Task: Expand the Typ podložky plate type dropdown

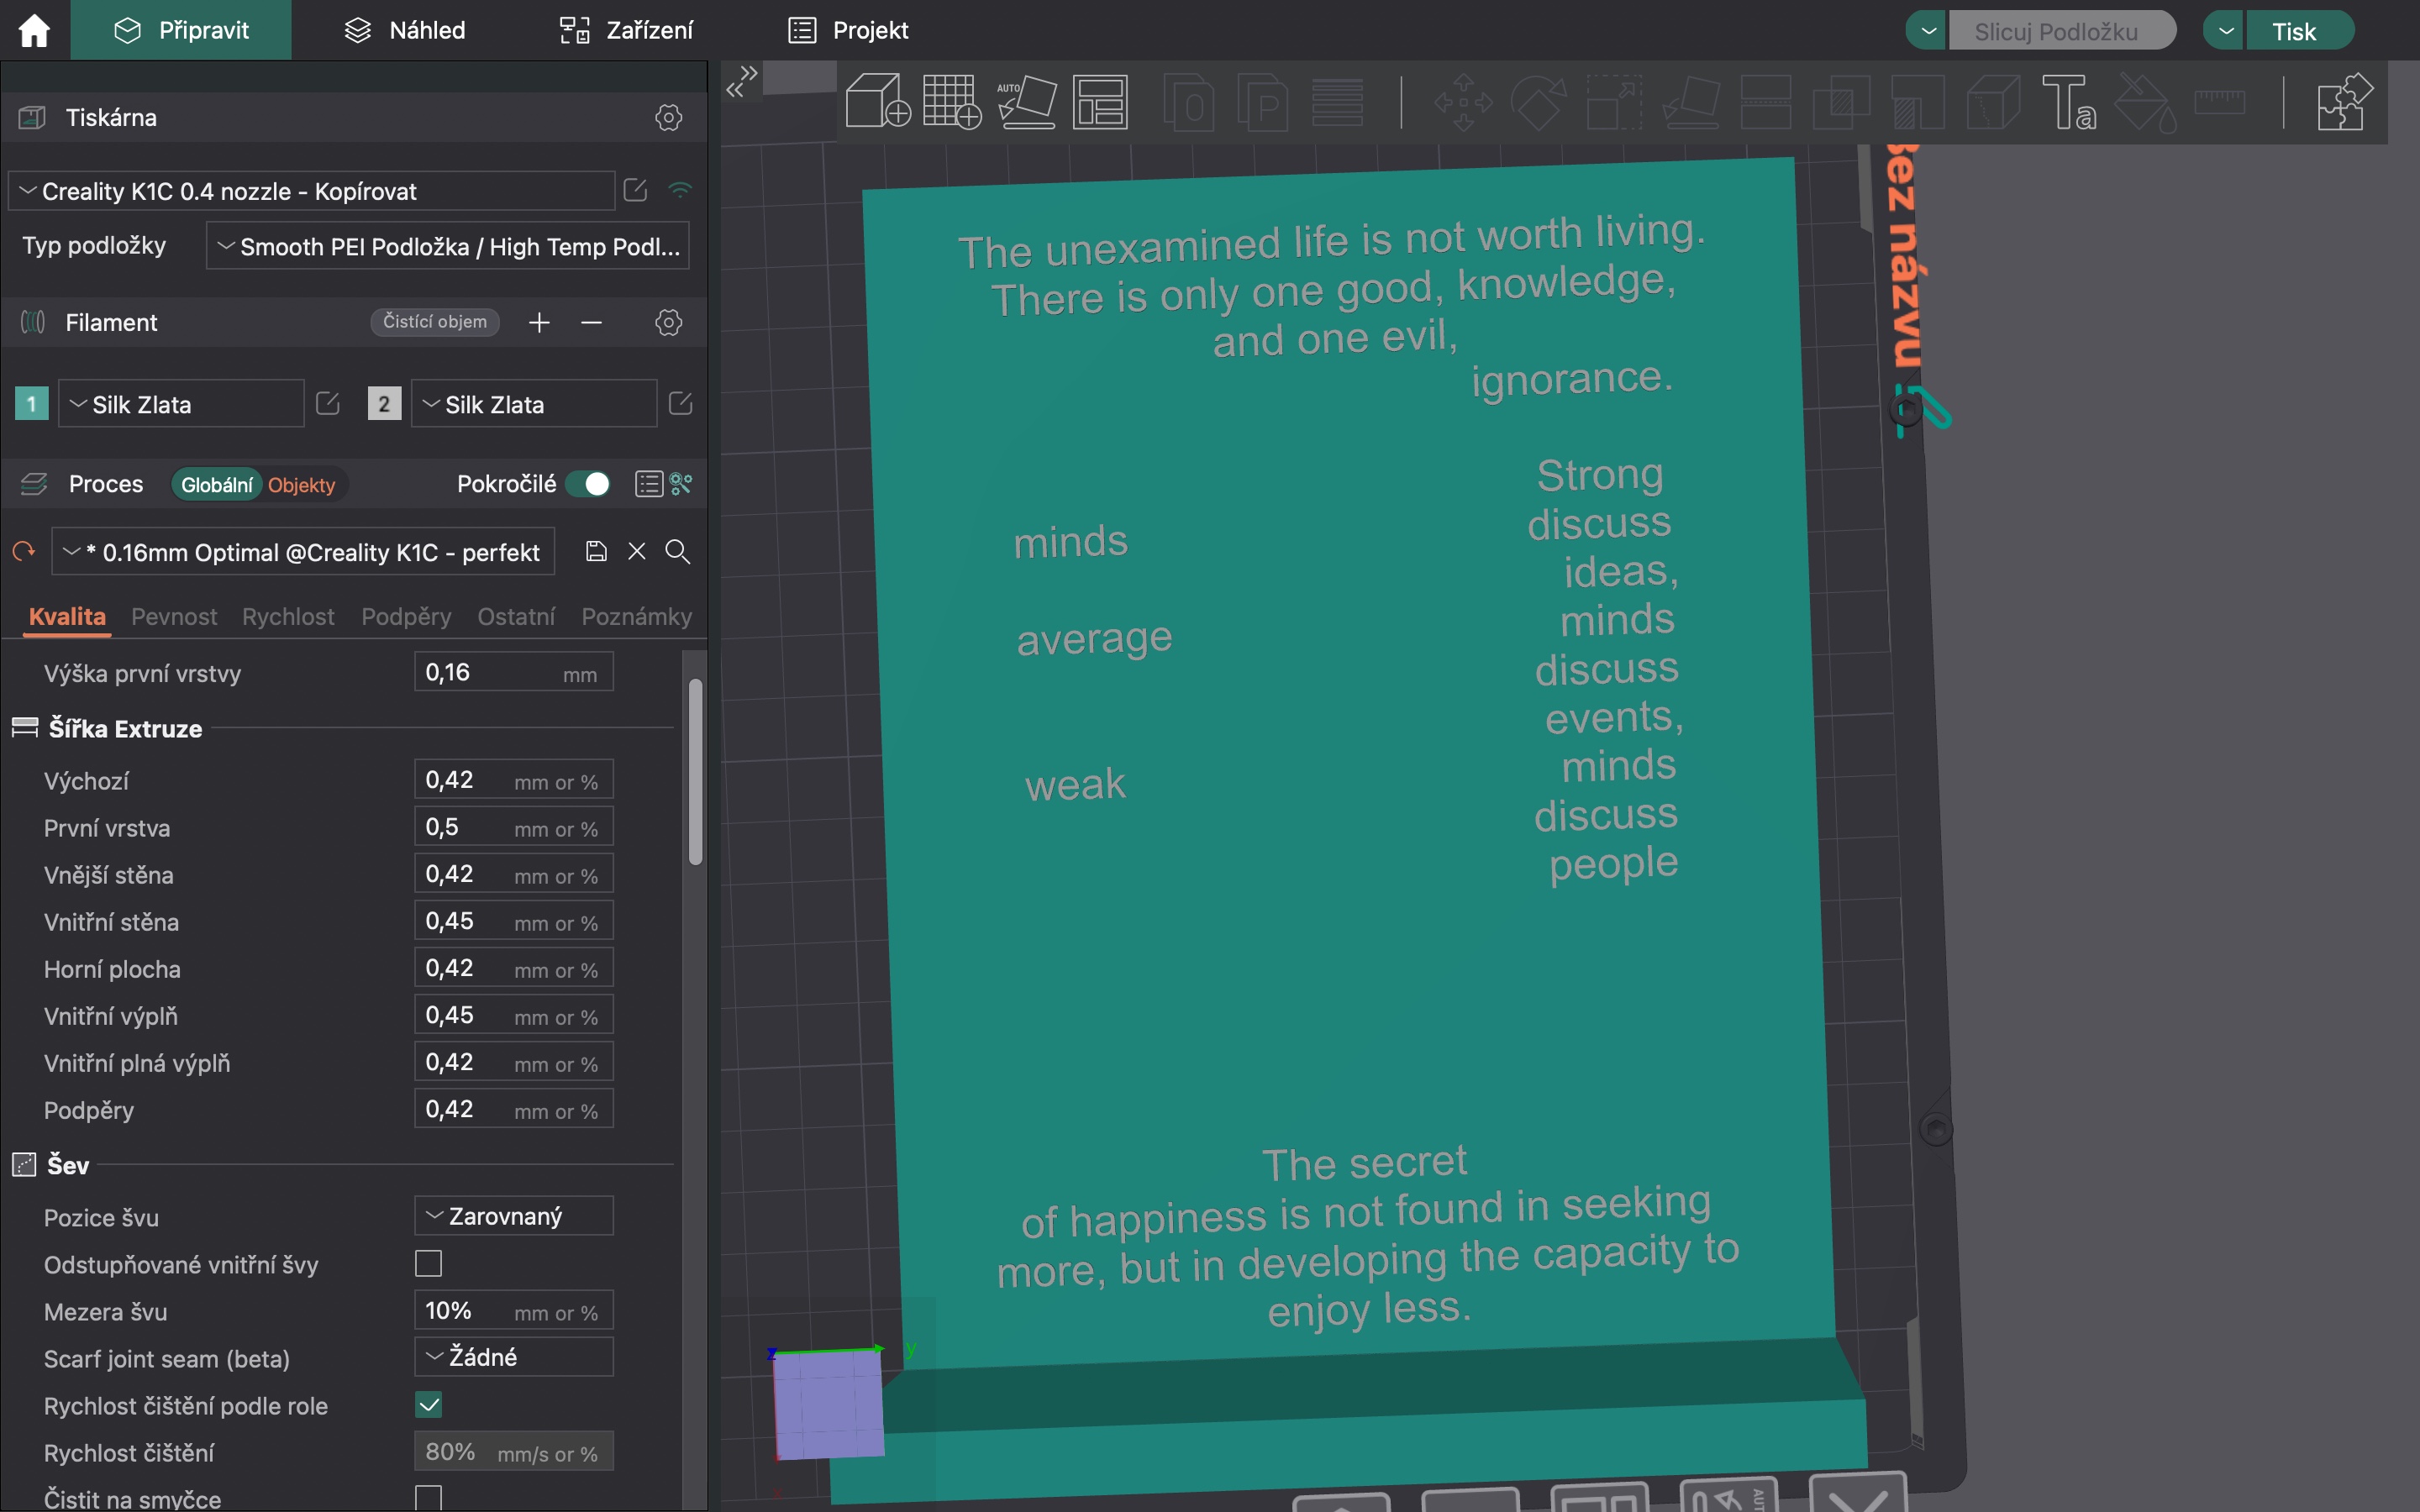Action: point(447,247)
